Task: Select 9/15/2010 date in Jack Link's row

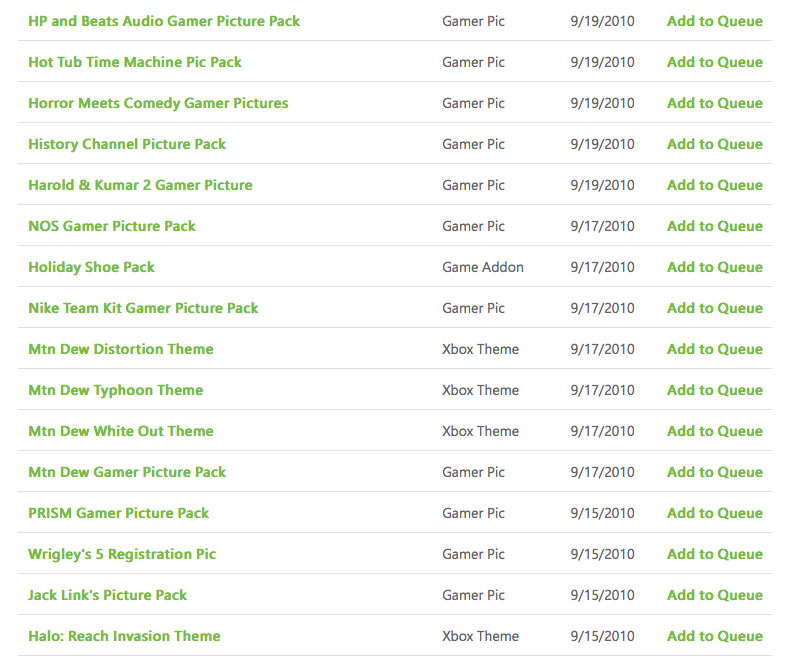Action: [602, 595]
